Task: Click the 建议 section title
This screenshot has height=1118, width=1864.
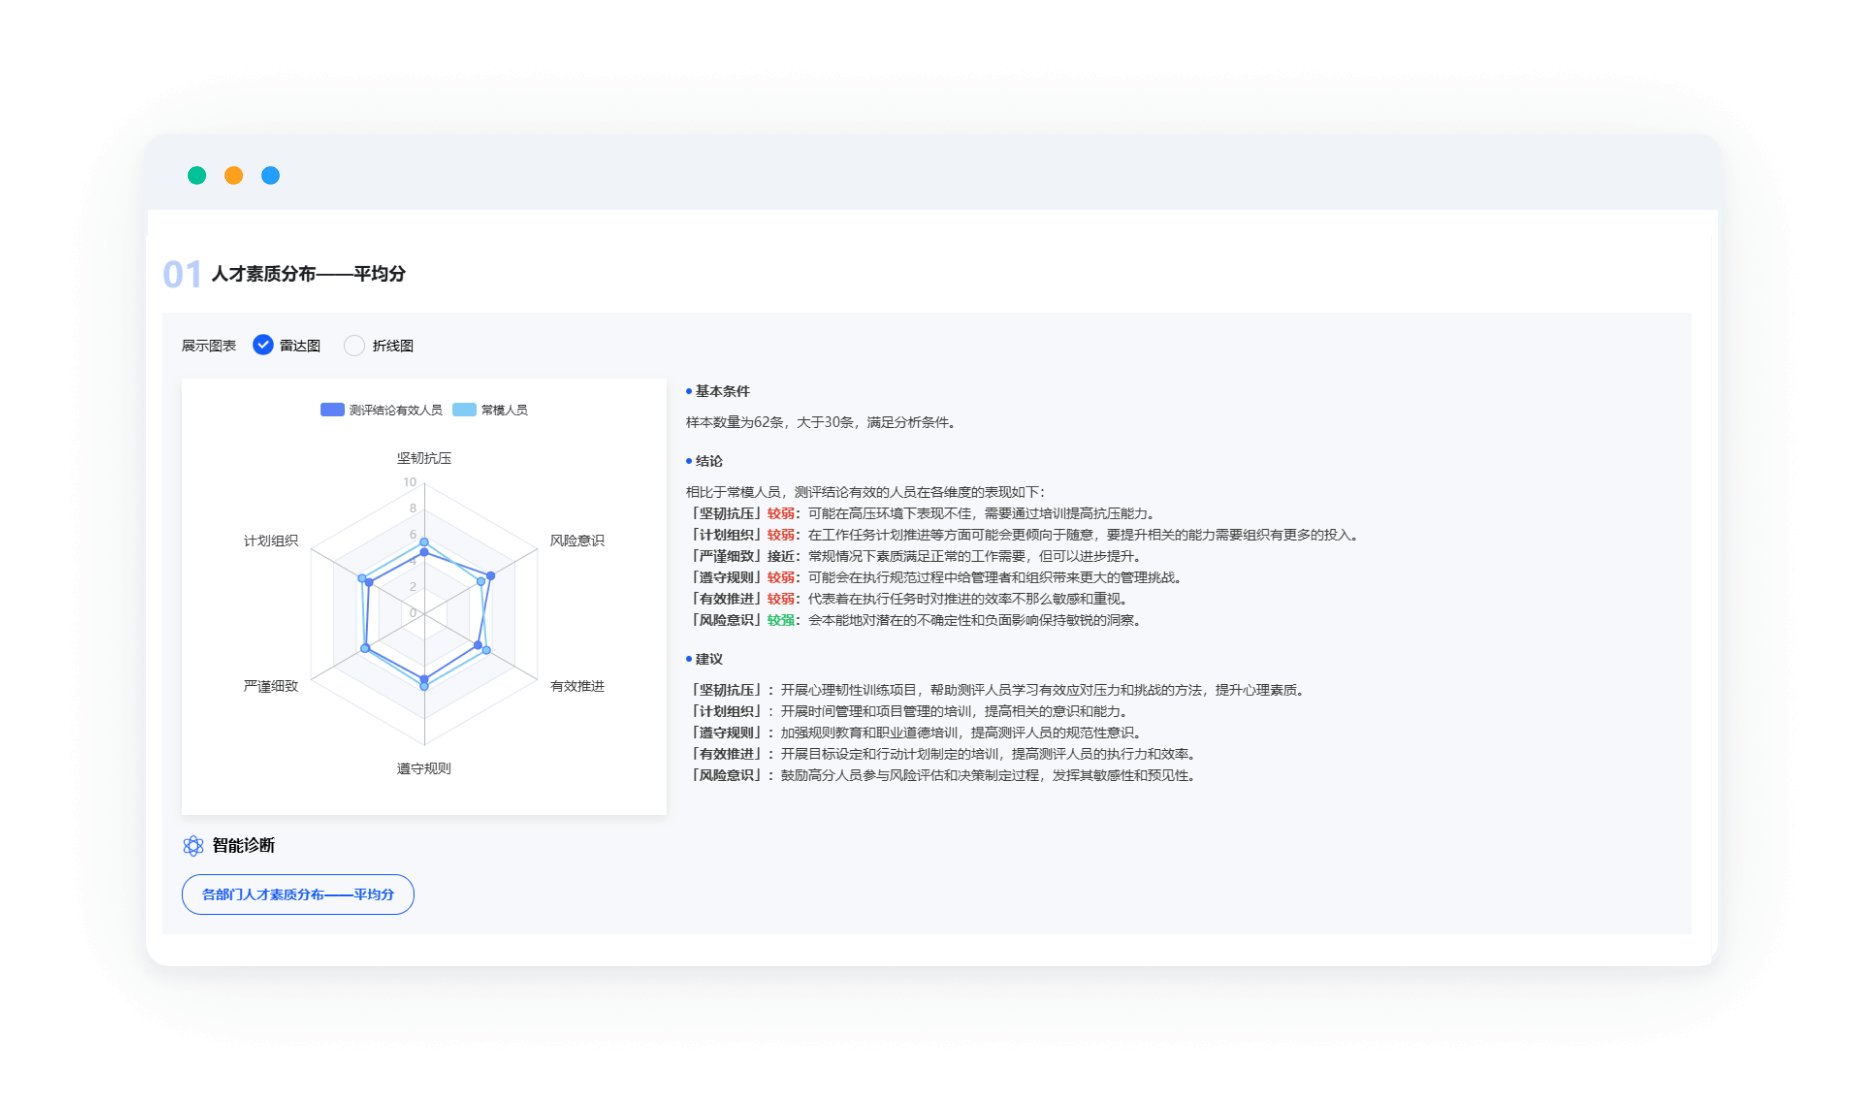Action: click(709, 659)
